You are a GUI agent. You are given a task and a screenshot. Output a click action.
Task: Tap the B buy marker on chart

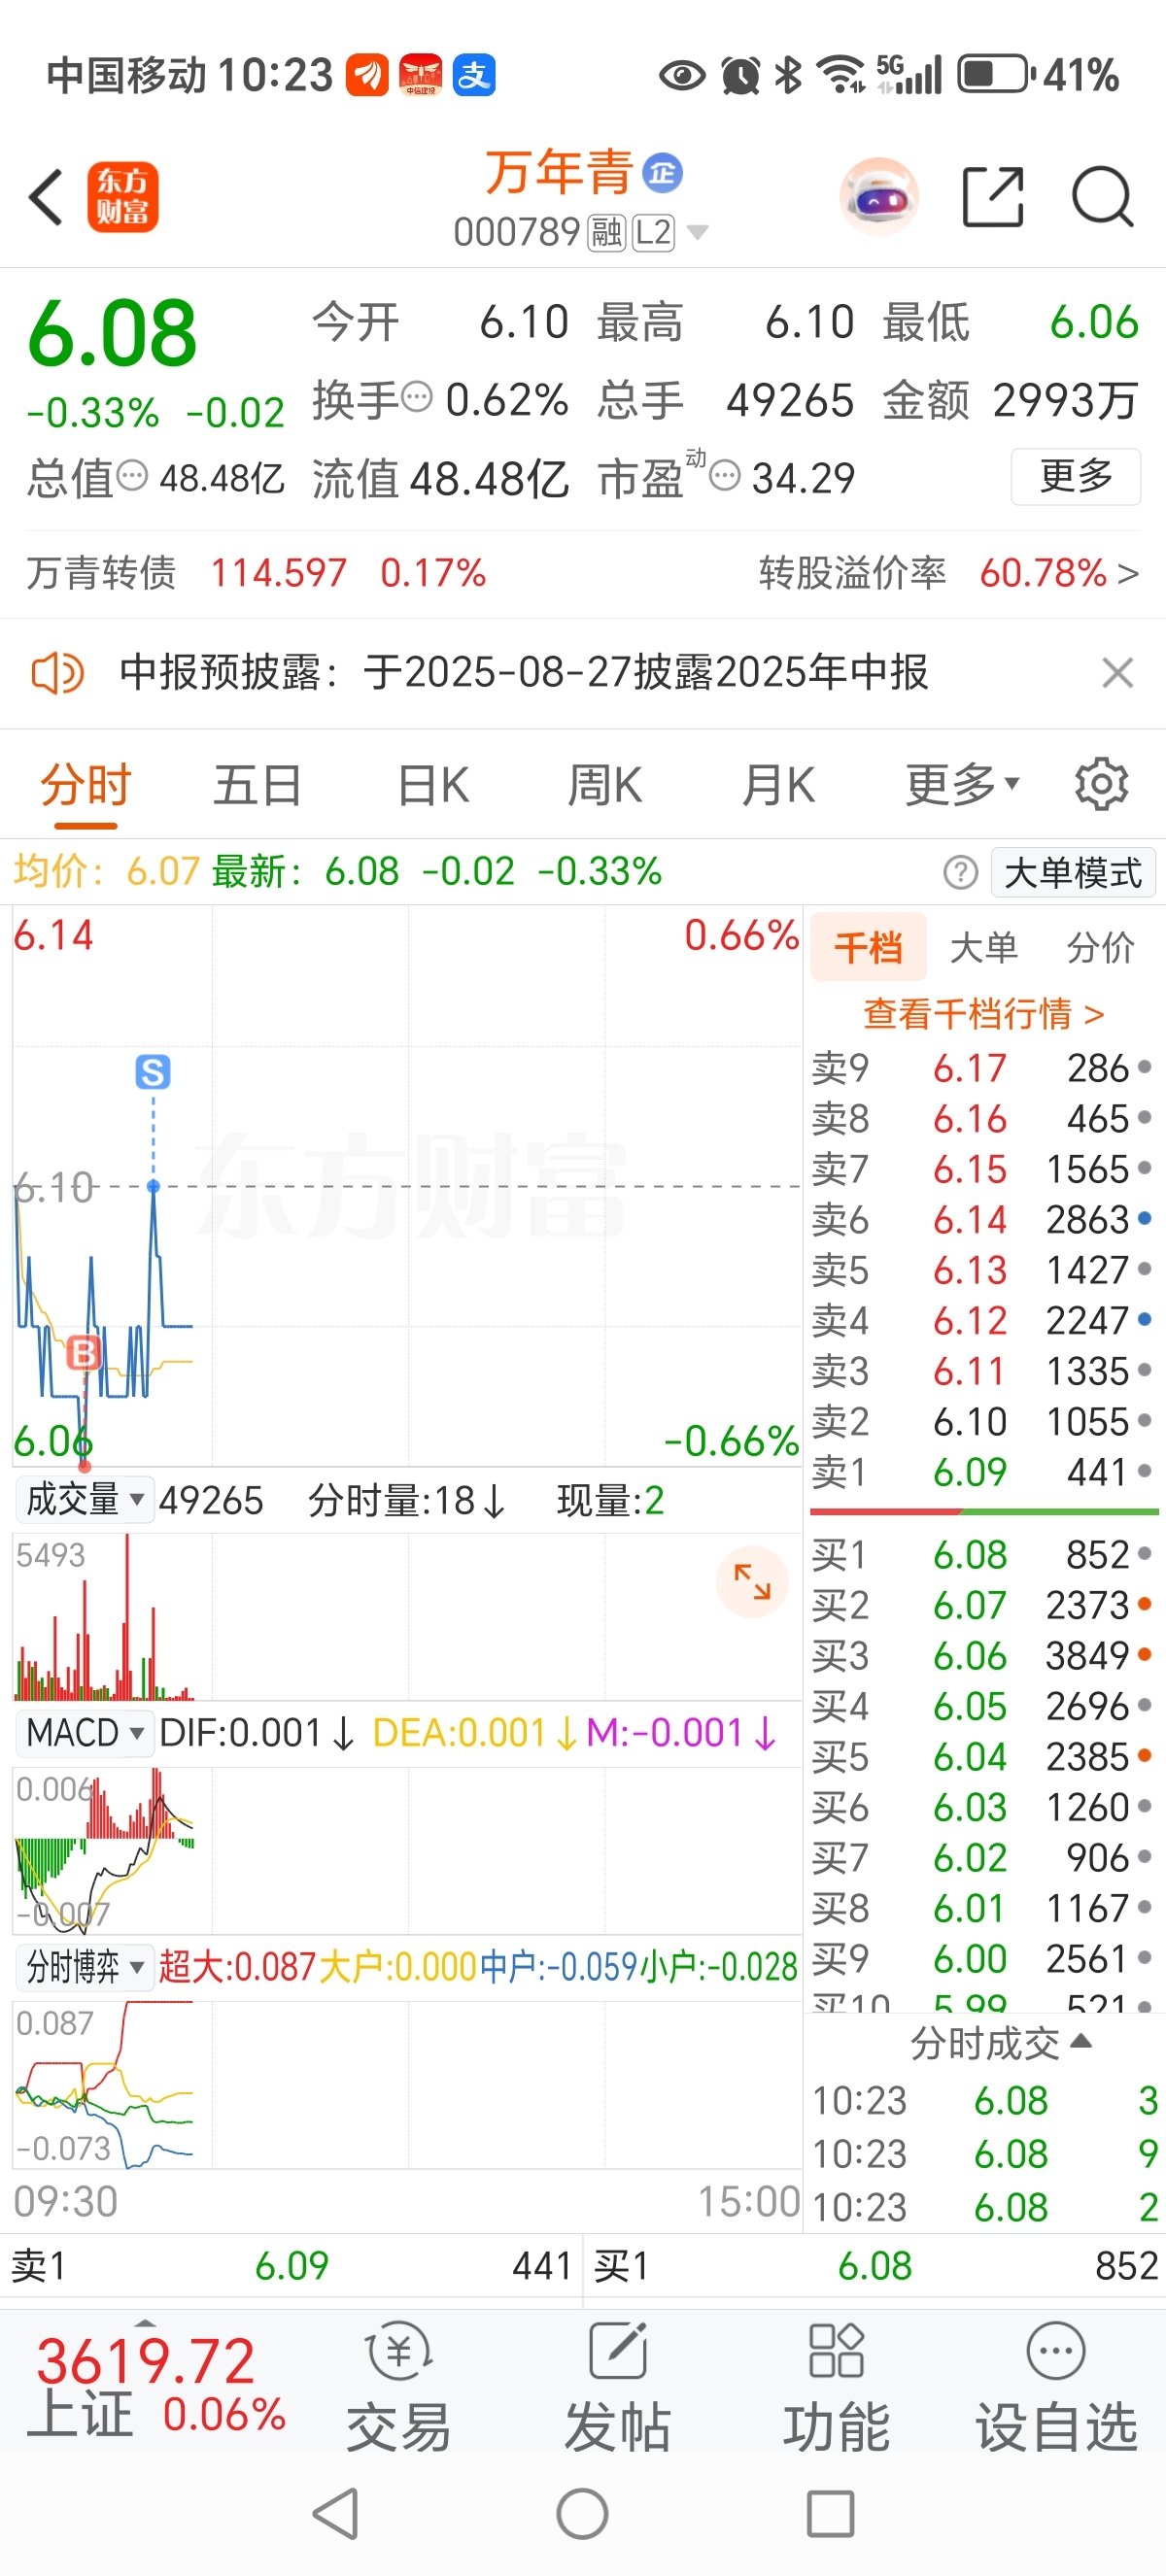[x=84, y=1353]
